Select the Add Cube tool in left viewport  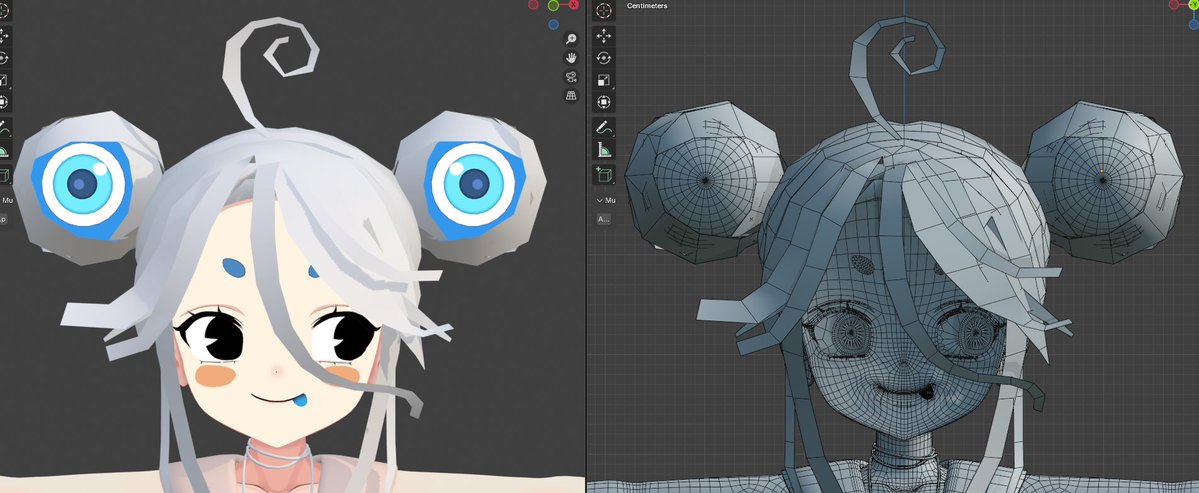(4, 175)
